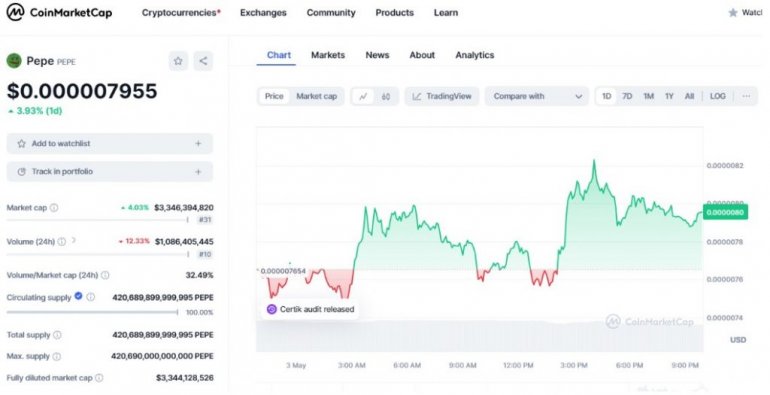Open the Analytics tab
Viewport: 770px width, 395px height.
[x=474, y=55]
